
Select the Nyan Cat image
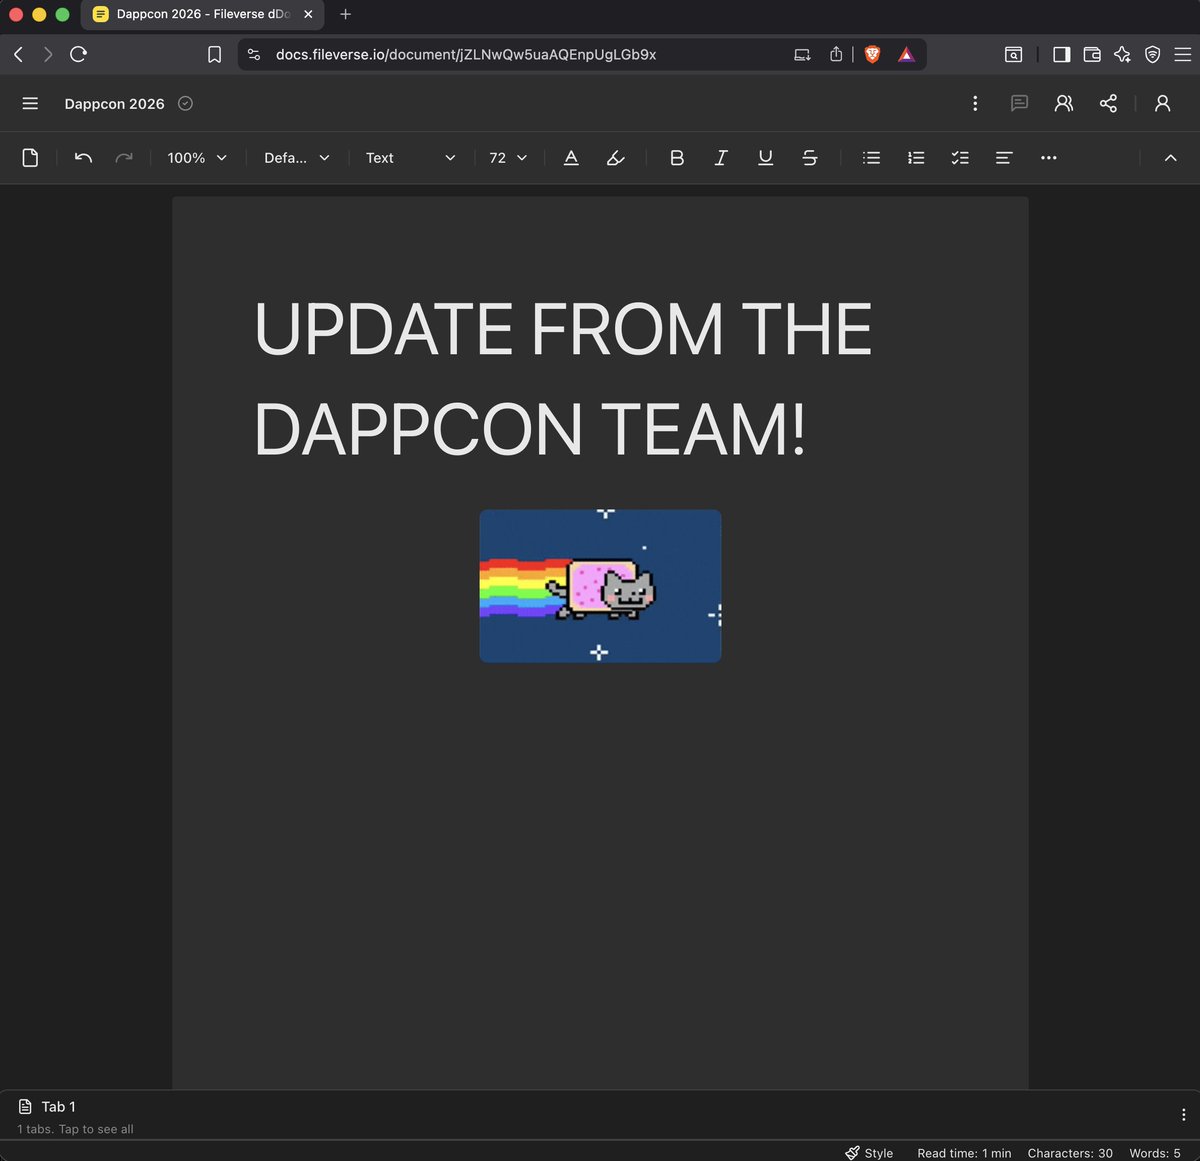click(600, 586)
